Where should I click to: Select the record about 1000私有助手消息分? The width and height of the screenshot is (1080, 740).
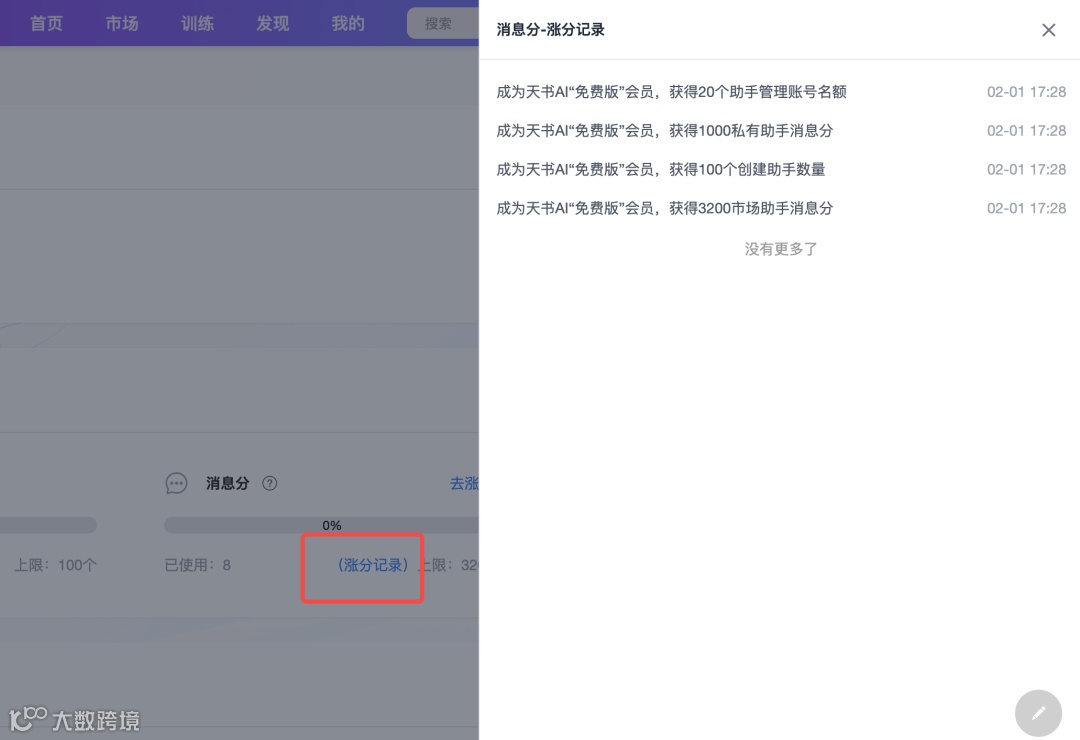(x=781, y=130)
